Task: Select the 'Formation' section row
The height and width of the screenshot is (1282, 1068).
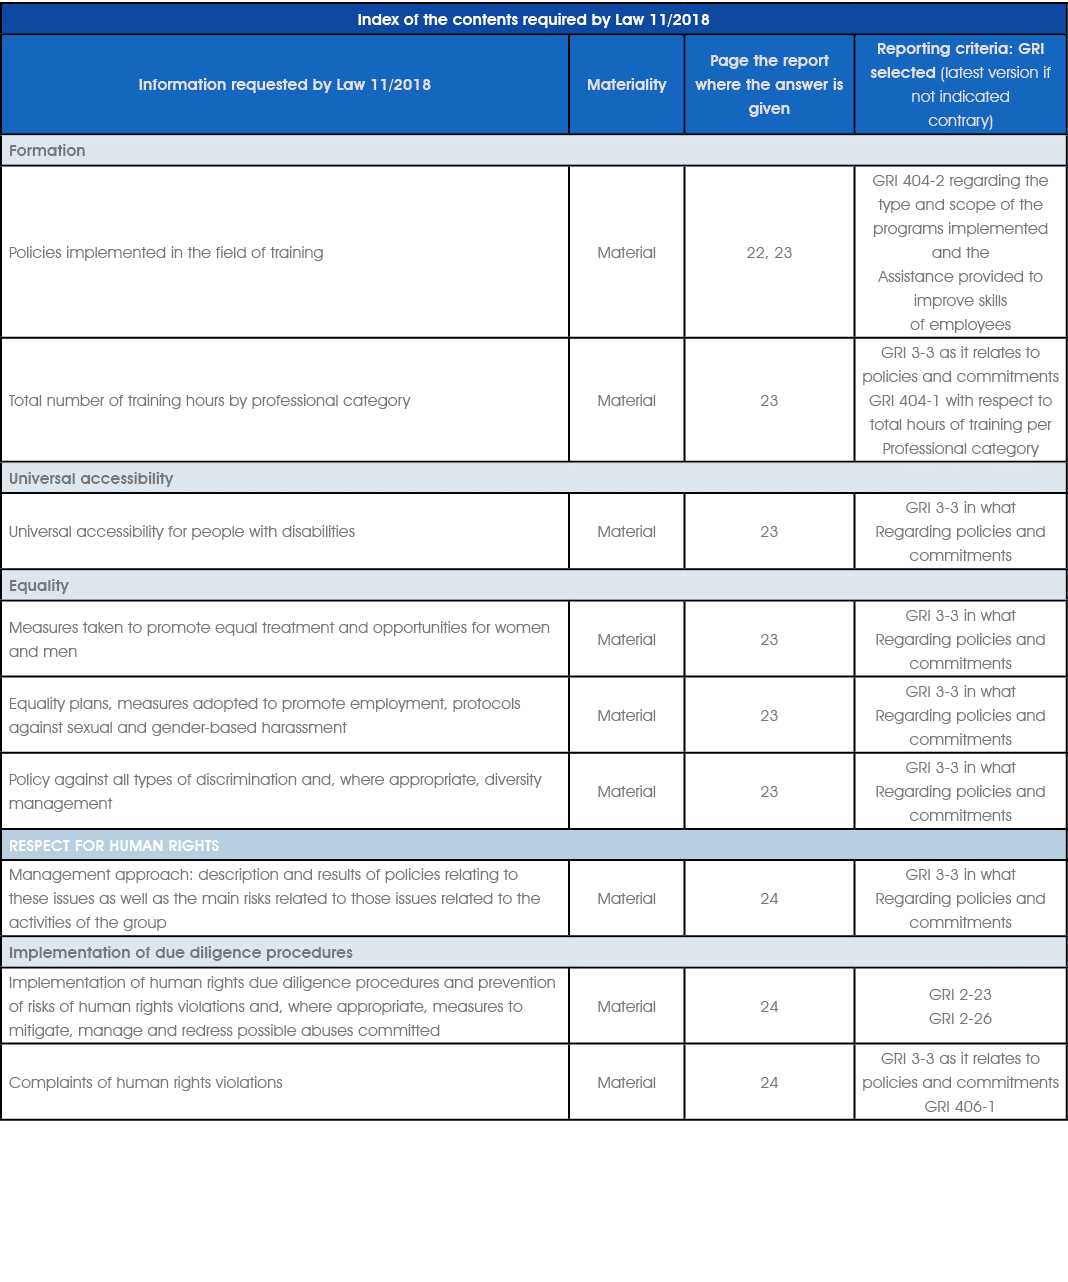Action: click(47, 150)
